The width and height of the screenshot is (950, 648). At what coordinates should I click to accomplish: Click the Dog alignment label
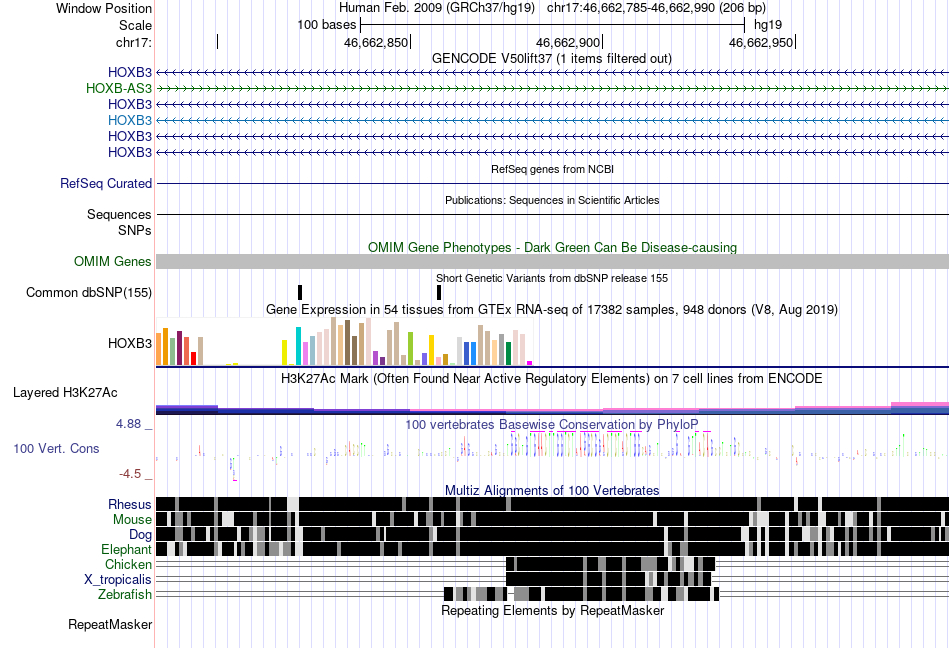pos(140,535)
